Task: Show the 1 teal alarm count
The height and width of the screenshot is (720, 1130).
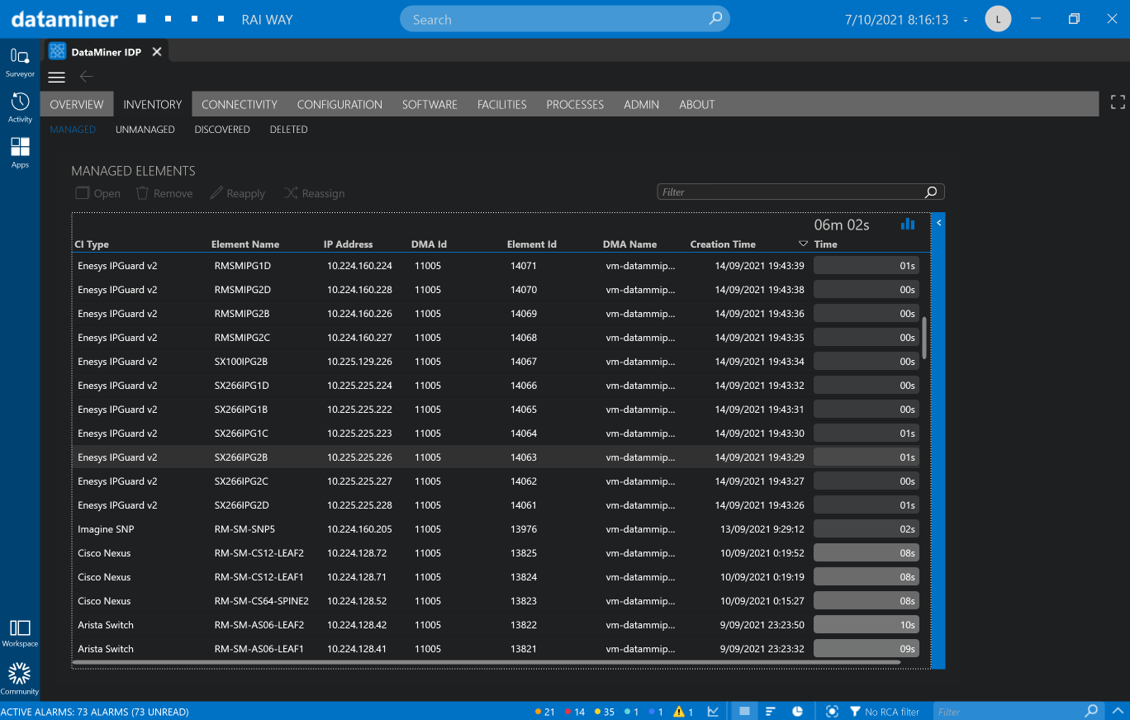Action: pyautogui.click(x=632, y=711)
